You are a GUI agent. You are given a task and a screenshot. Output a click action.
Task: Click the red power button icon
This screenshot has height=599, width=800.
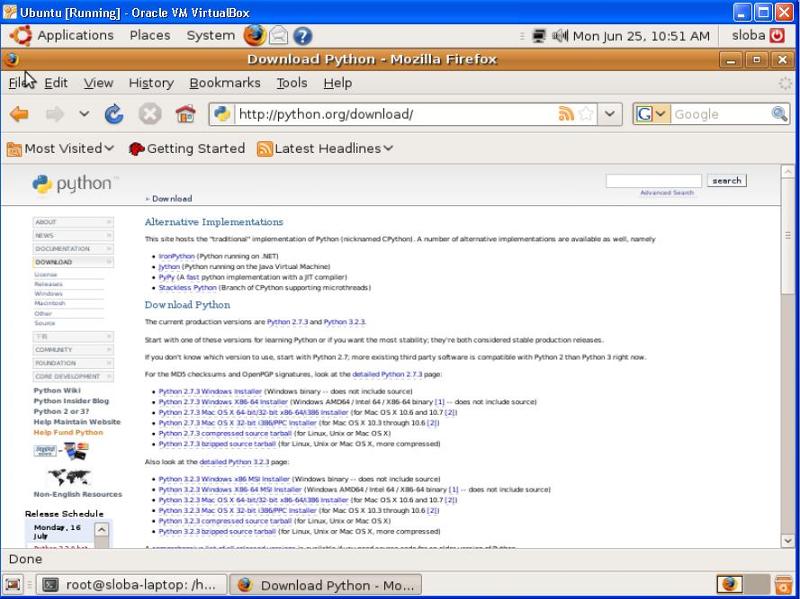(777, 35)
